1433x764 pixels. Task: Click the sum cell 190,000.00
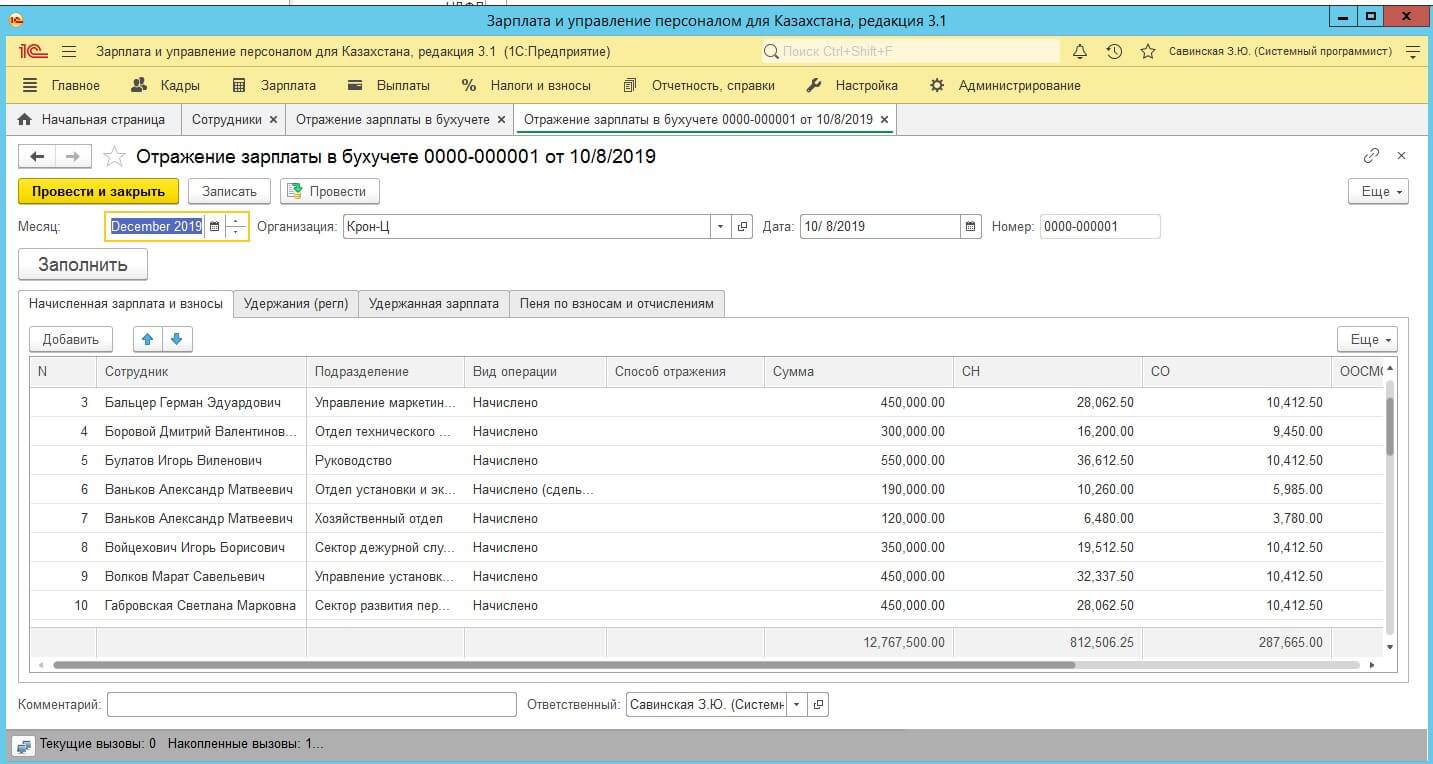click(x=859, y=490)
